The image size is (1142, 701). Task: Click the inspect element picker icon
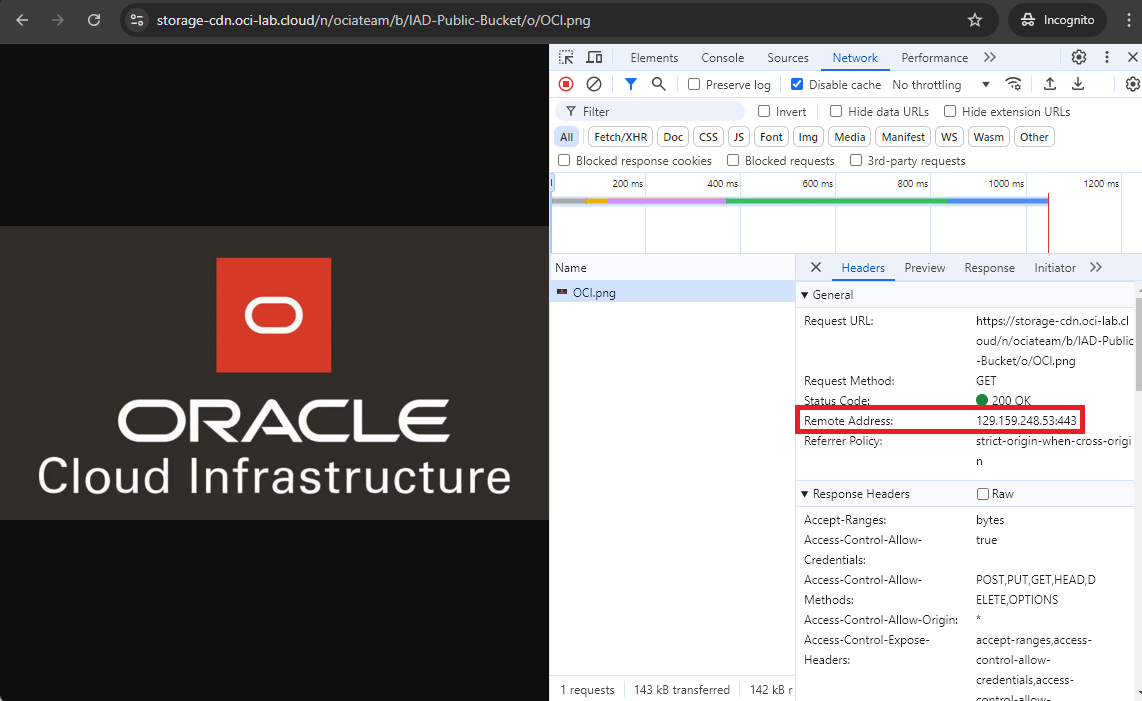[x=566, y=58]
